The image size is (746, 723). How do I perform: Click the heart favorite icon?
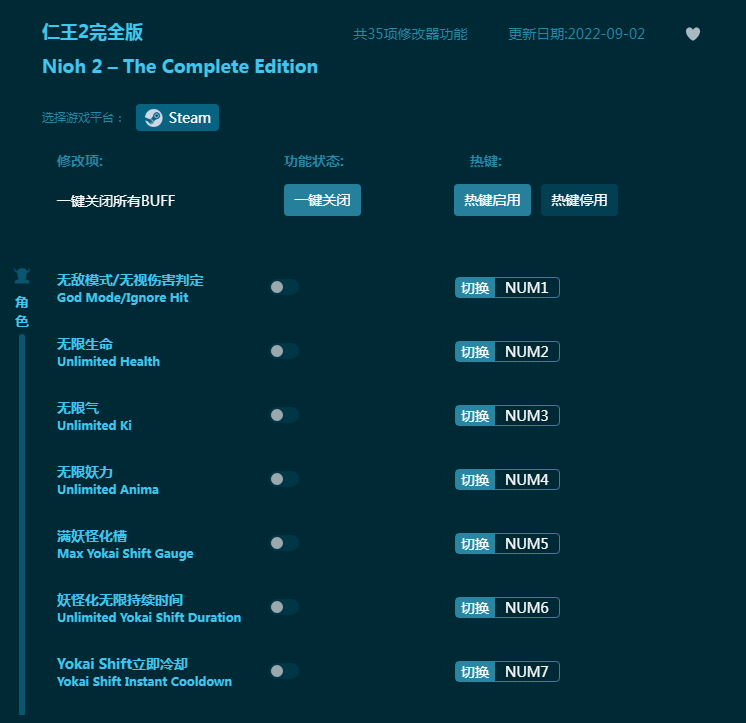(693, 34)
